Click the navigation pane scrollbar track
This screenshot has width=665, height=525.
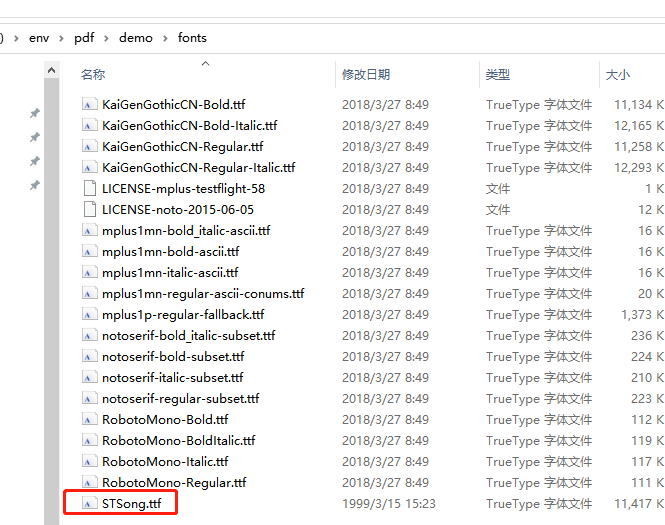click(52, 301)
